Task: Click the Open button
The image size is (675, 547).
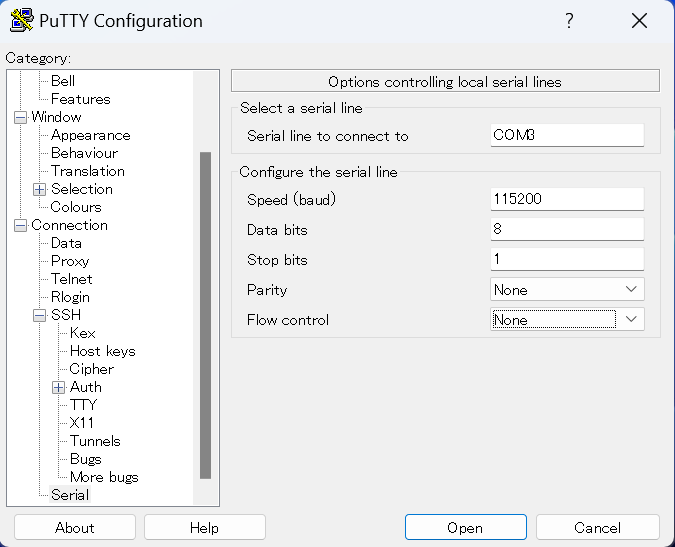Action: tap(465, 528)
